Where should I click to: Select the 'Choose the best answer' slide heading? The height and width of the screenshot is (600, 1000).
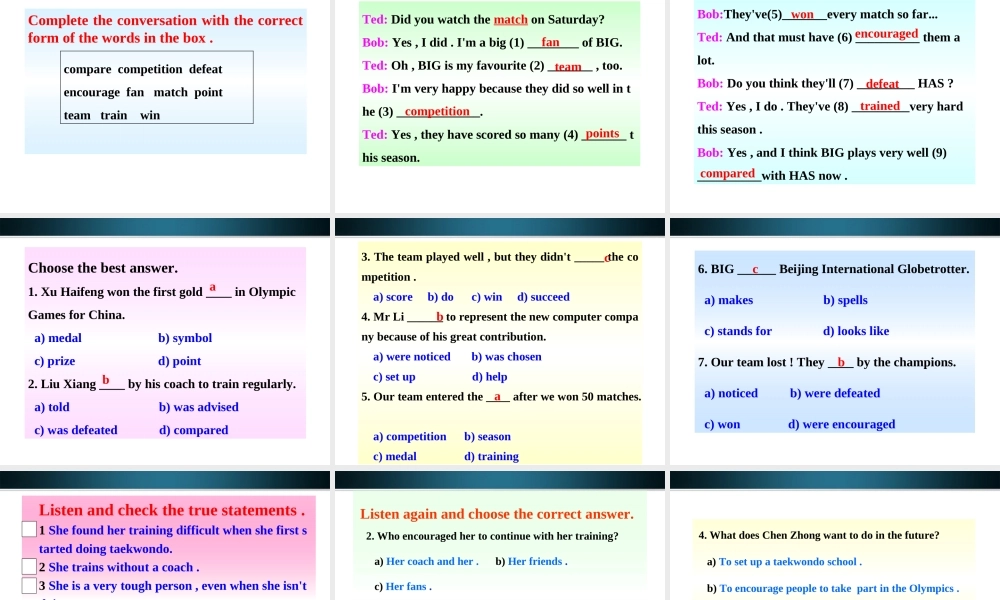tap(103, 268)
